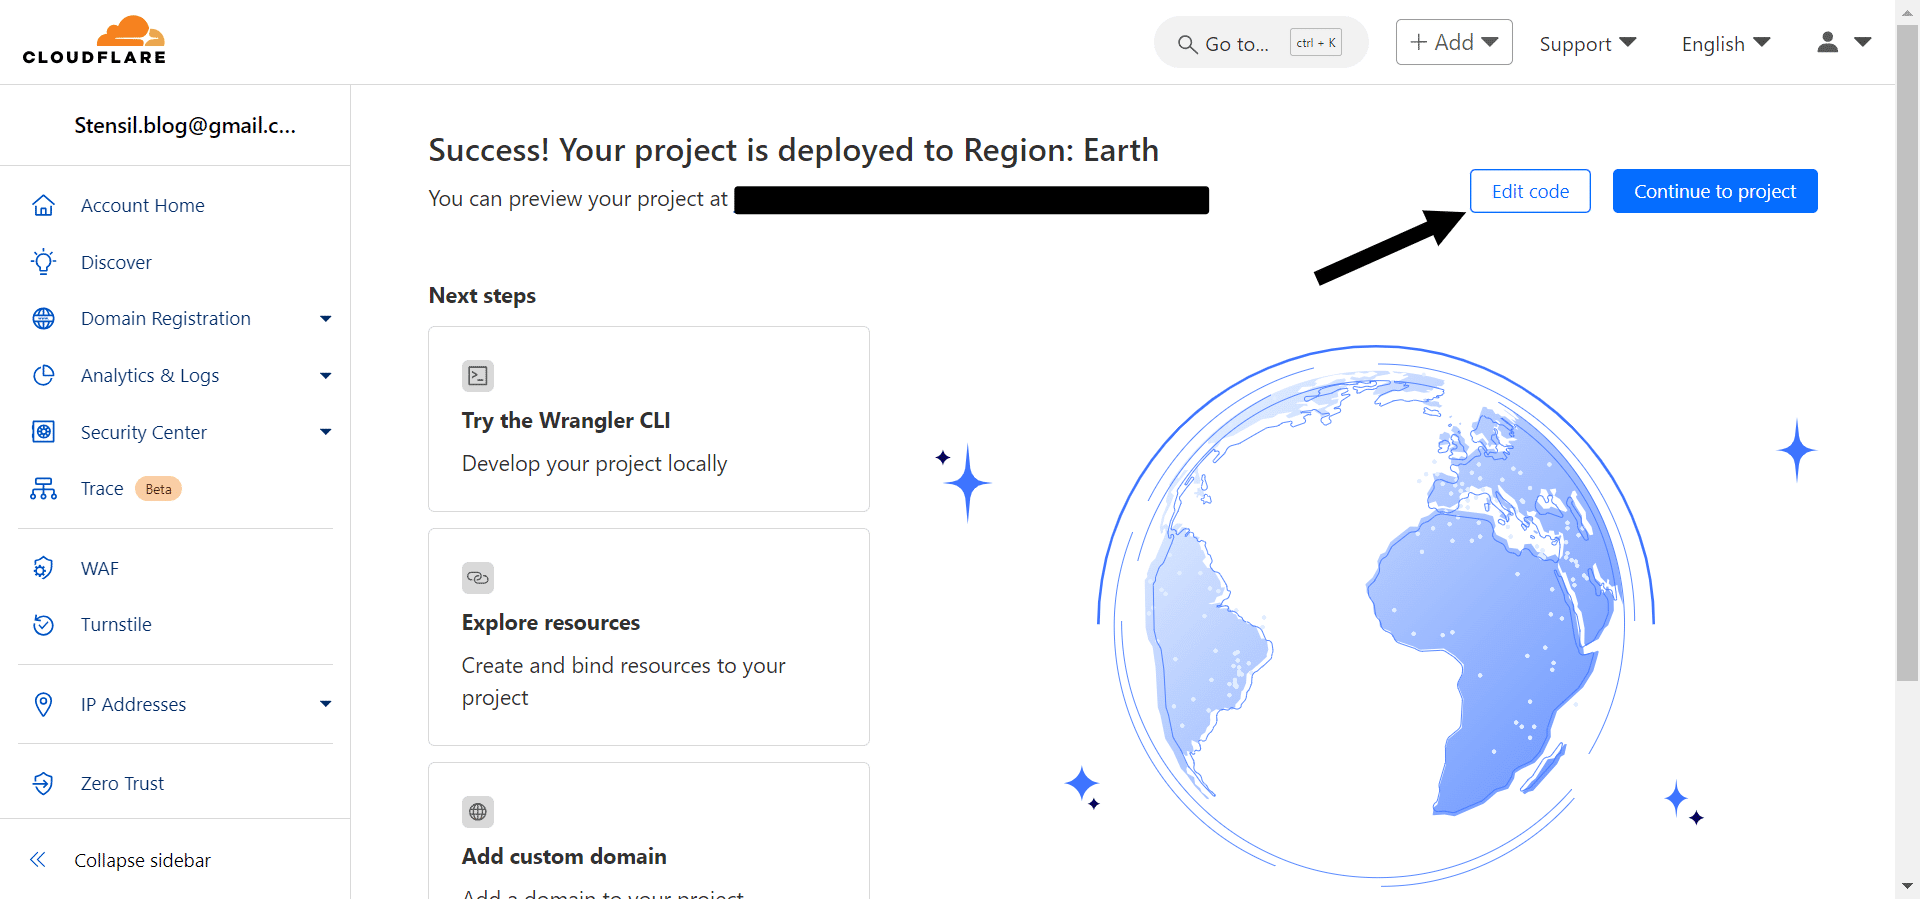
Task: Open the Support menu
Action: click(1587, 44)
